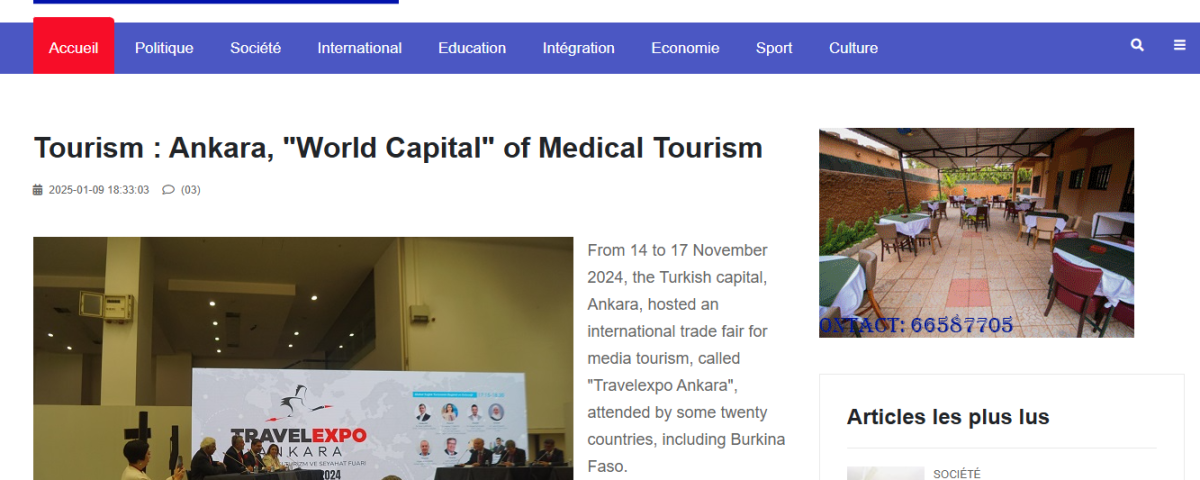Open the search magnifier icon
This screenshot has height=480, width=1200.
click(1137, 46)
